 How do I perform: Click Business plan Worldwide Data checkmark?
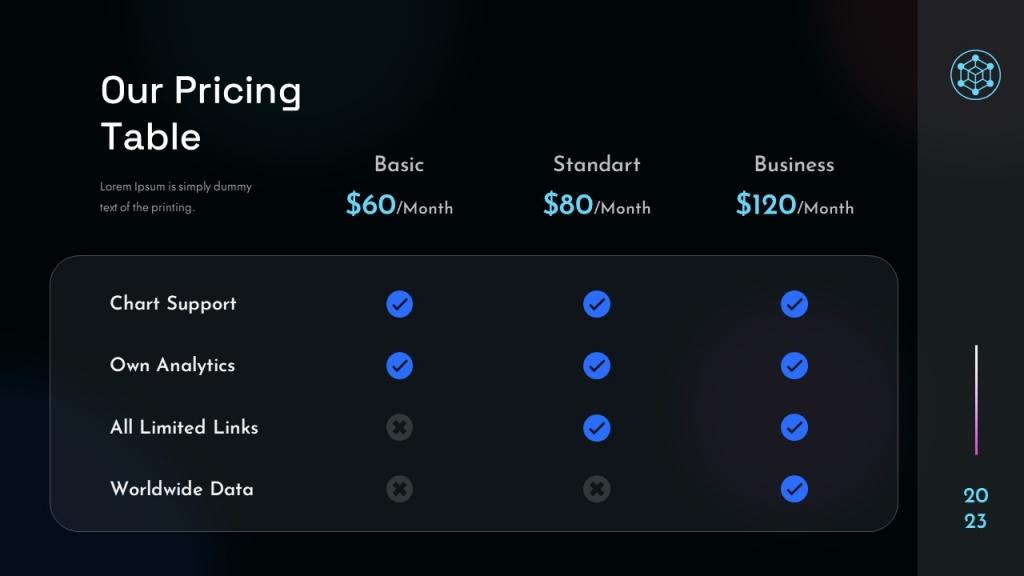pyautogui.click(x=794, y=489)
